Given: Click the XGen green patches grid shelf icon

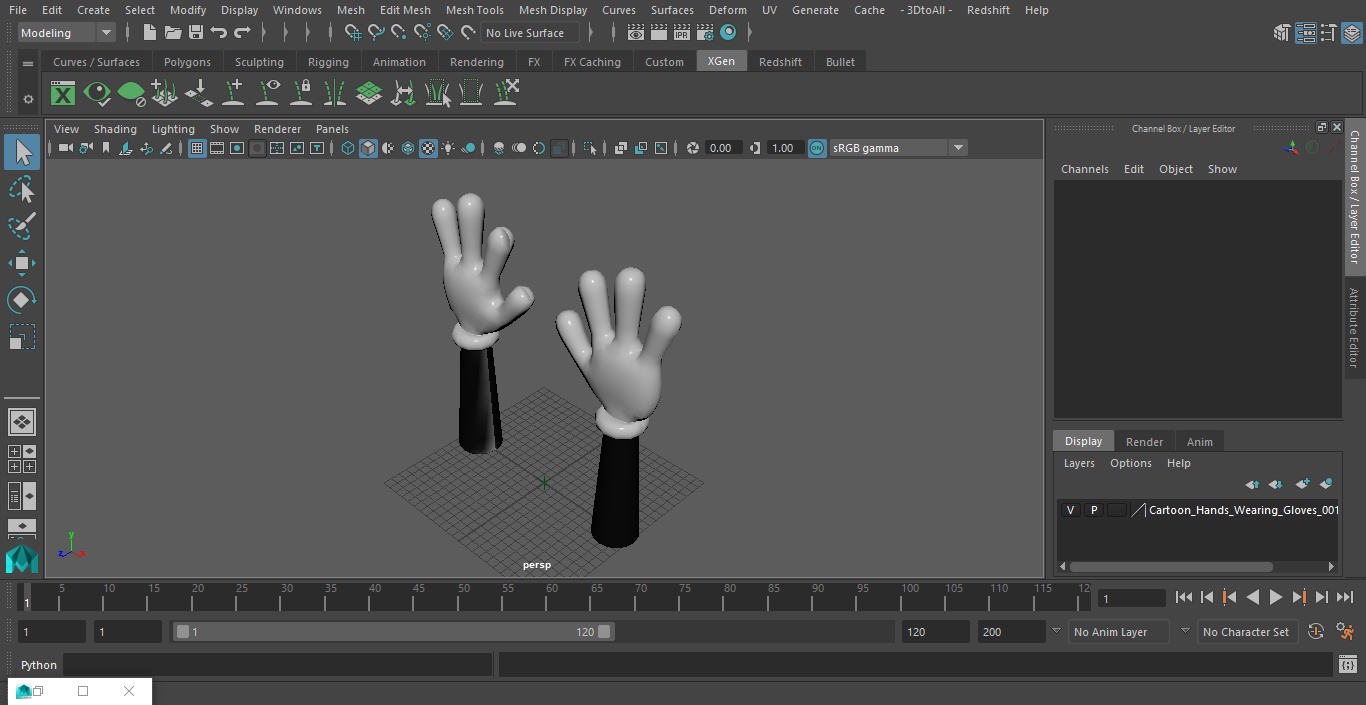Looking at the screenshot, I should coord(369,94).
